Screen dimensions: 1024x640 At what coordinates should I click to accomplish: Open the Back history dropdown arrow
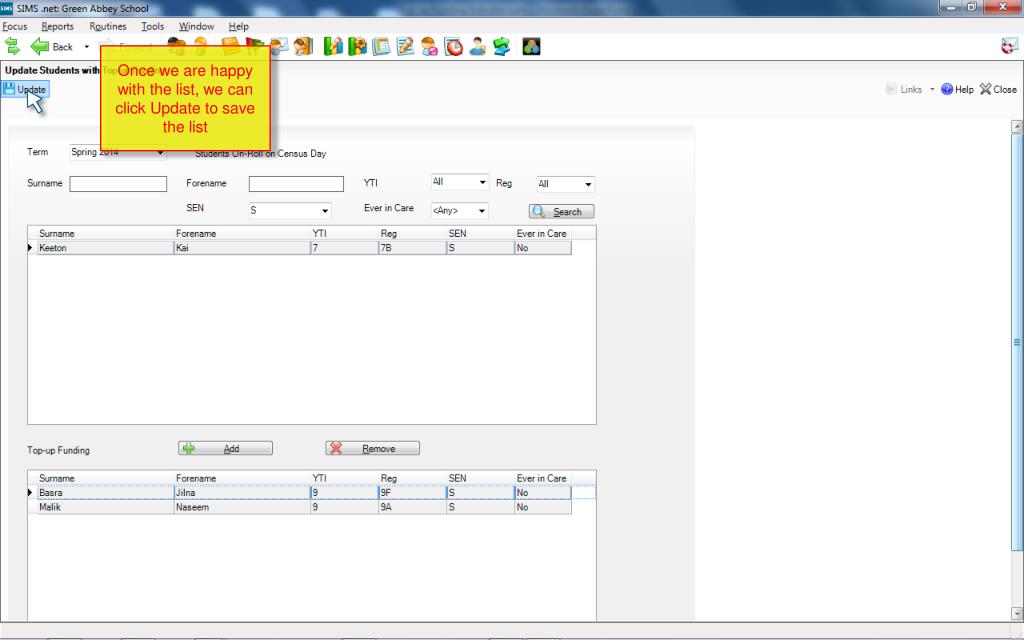[86, 47]
